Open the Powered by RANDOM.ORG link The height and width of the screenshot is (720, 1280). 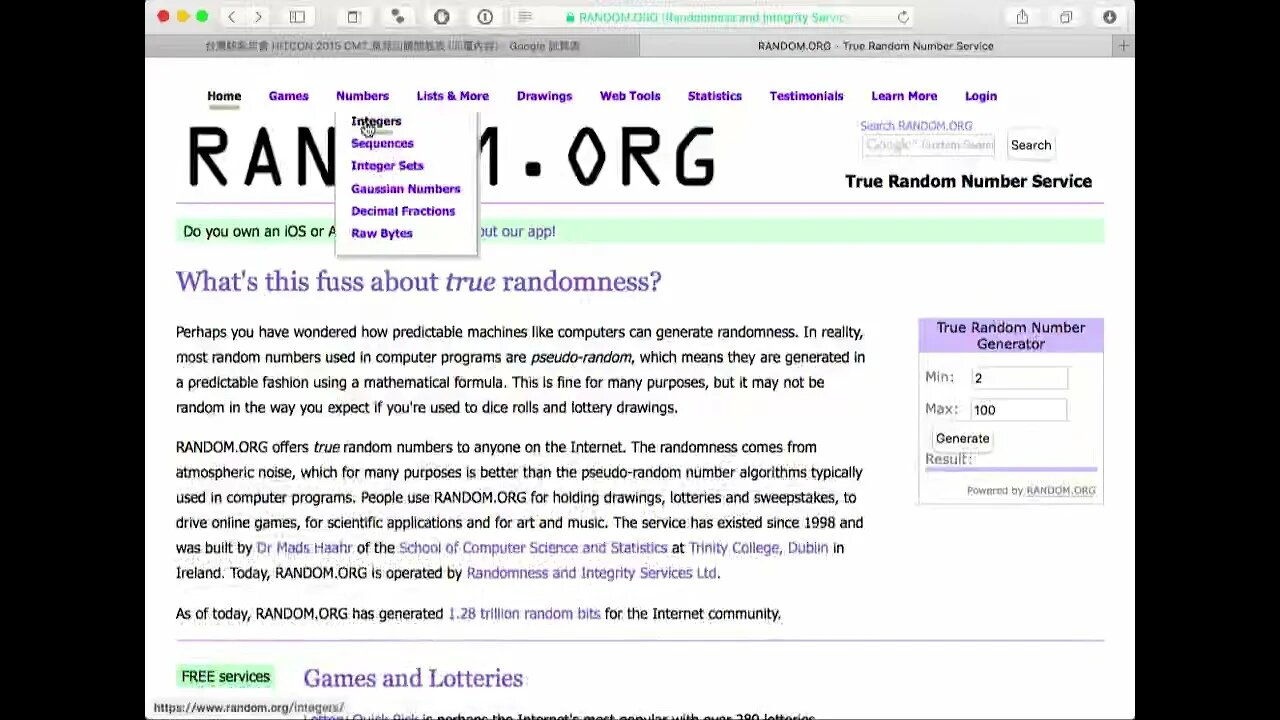pos(1060,491)
